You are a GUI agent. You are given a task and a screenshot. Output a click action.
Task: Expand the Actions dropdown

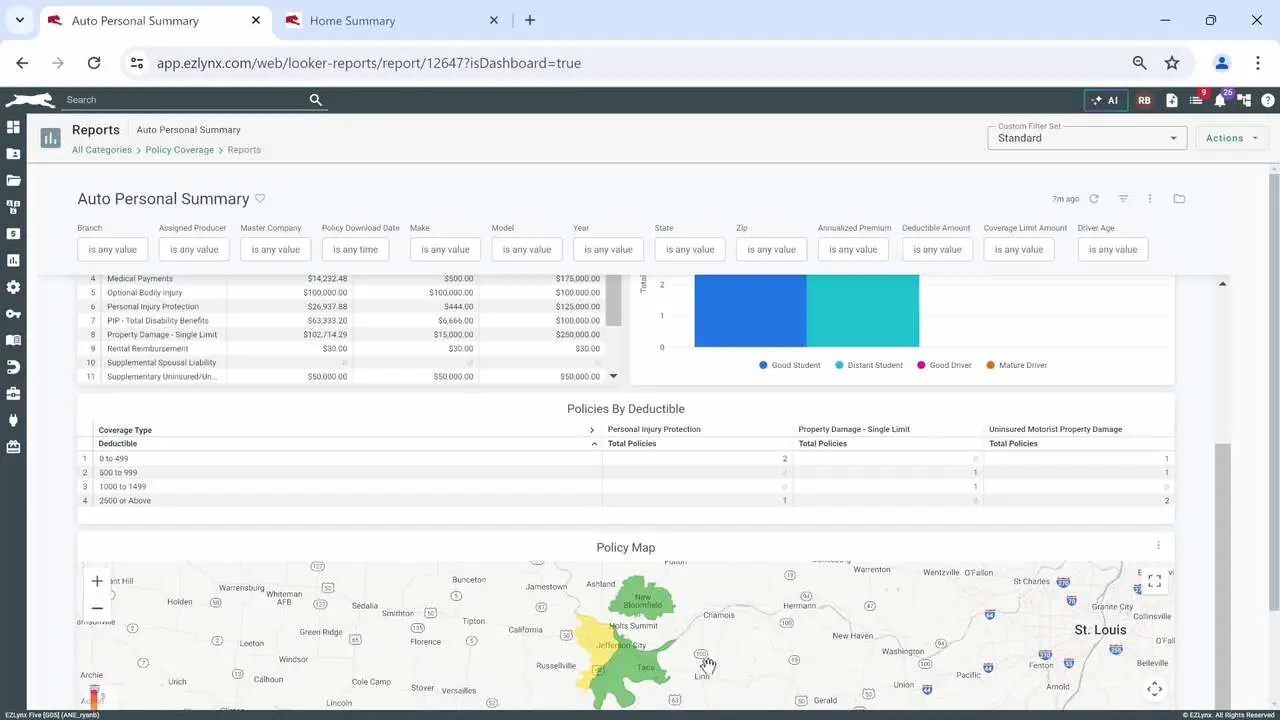[x=1231, y=138]
